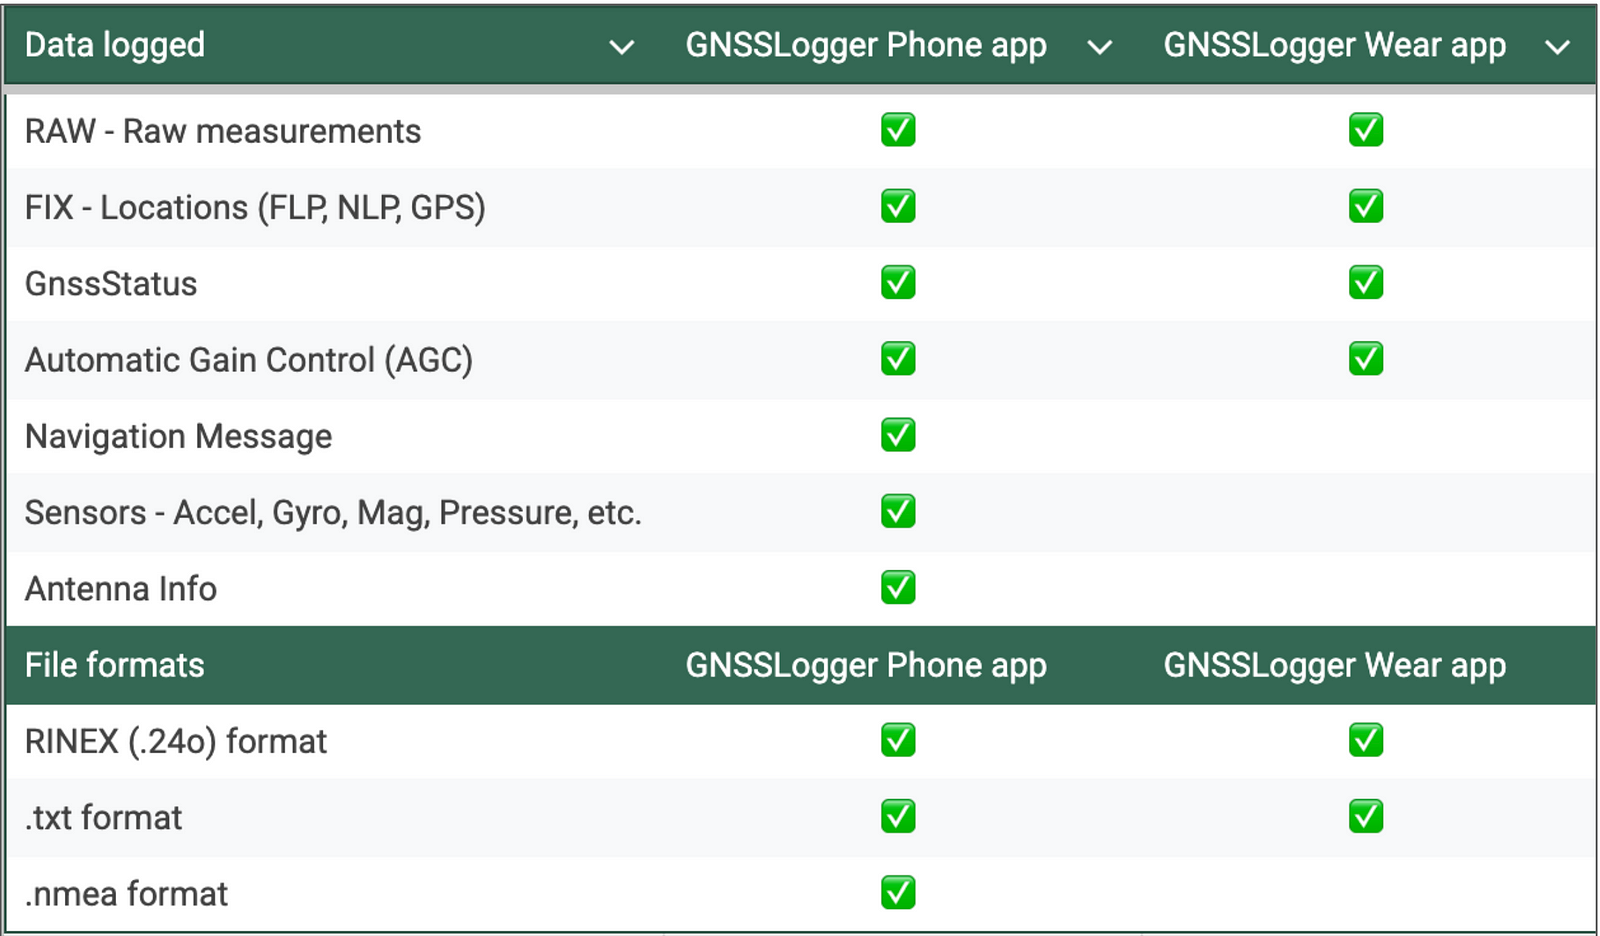Click Wear app checkmark for RINEX format
Viewport: 1600px width, 936px height.
point(1366,740)
